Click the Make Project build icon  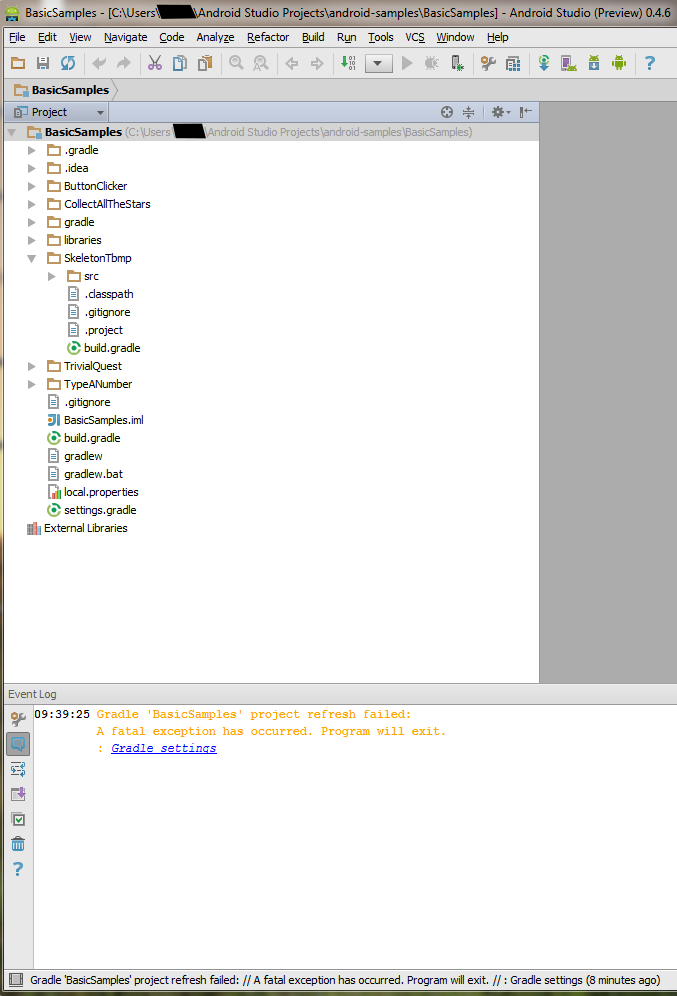tap(348, 63)
